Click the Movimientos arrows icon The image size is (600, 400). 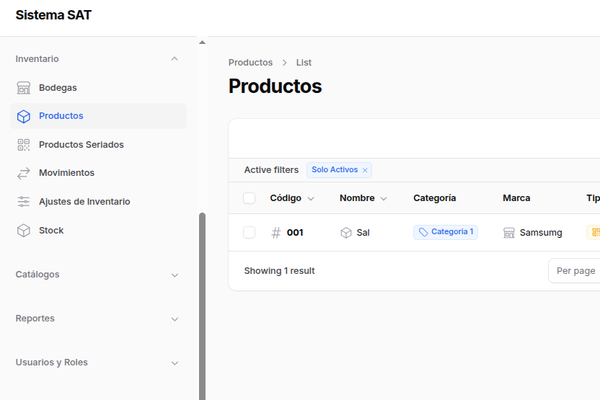pos(24,173)
